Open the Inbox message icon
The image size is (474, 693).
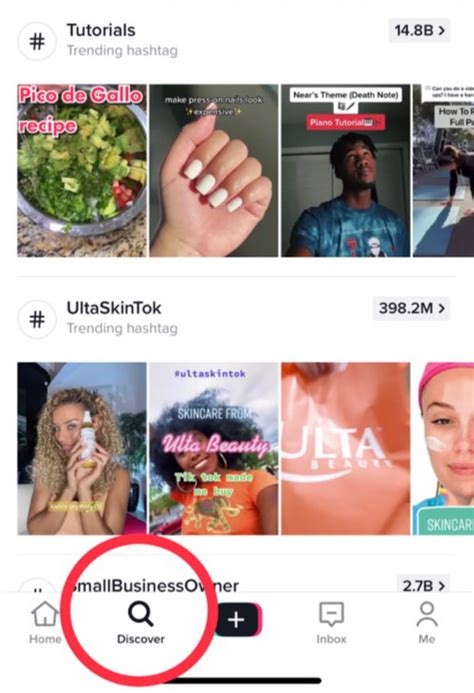tap(331, 614)
